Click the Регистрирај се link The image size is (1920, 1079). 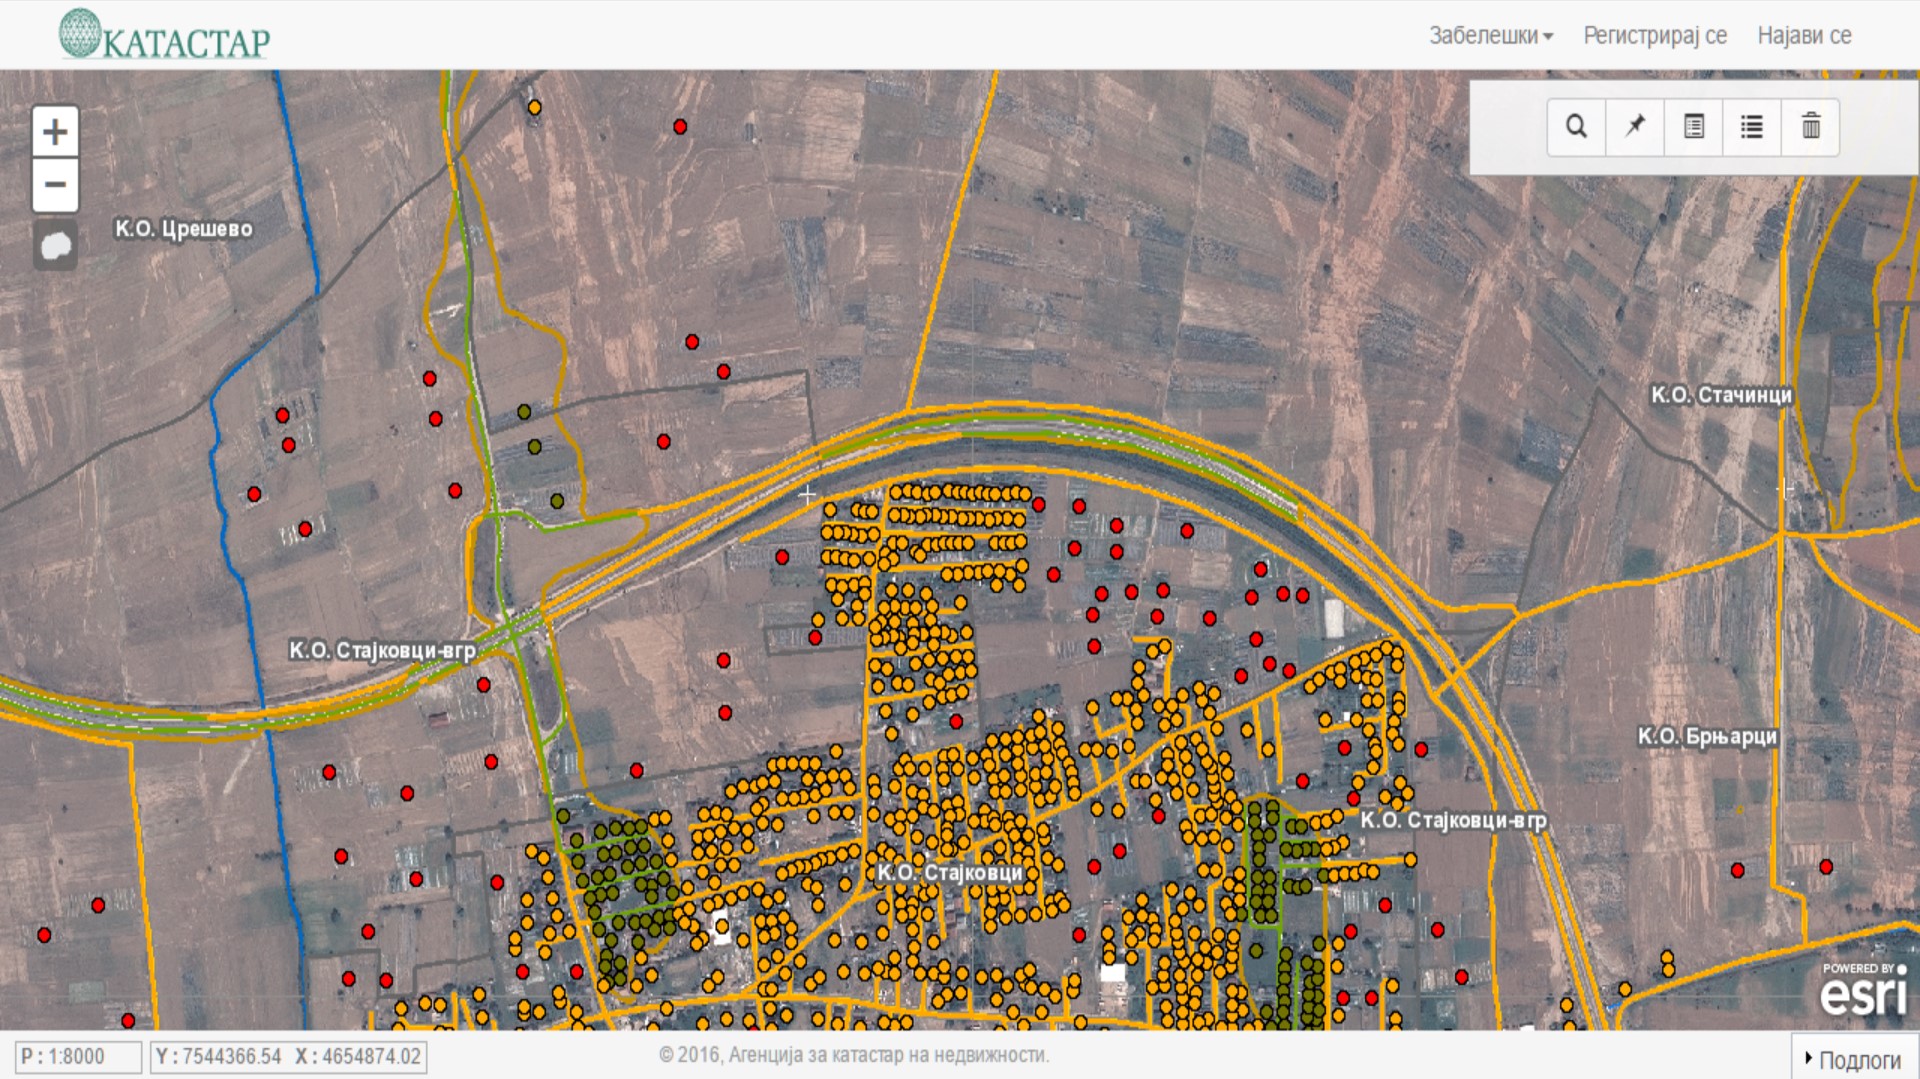pyautogui.click(x=1655, y=36)
